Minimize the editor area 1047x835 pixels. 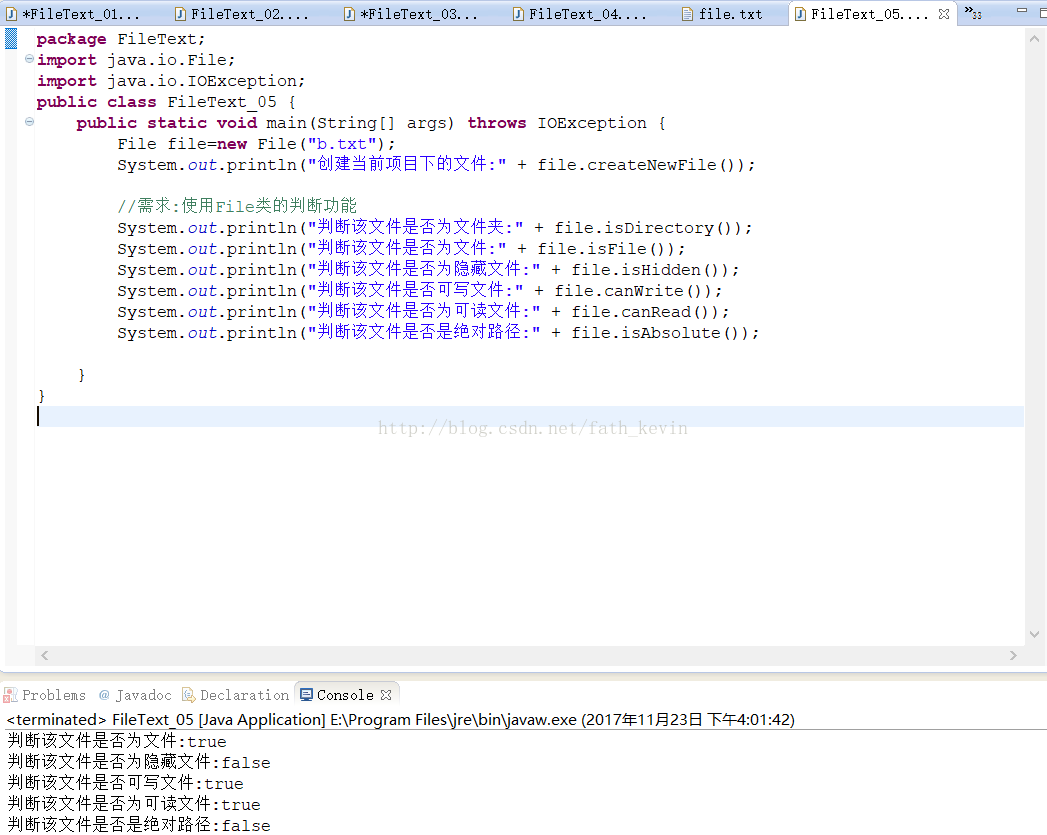1022,10
